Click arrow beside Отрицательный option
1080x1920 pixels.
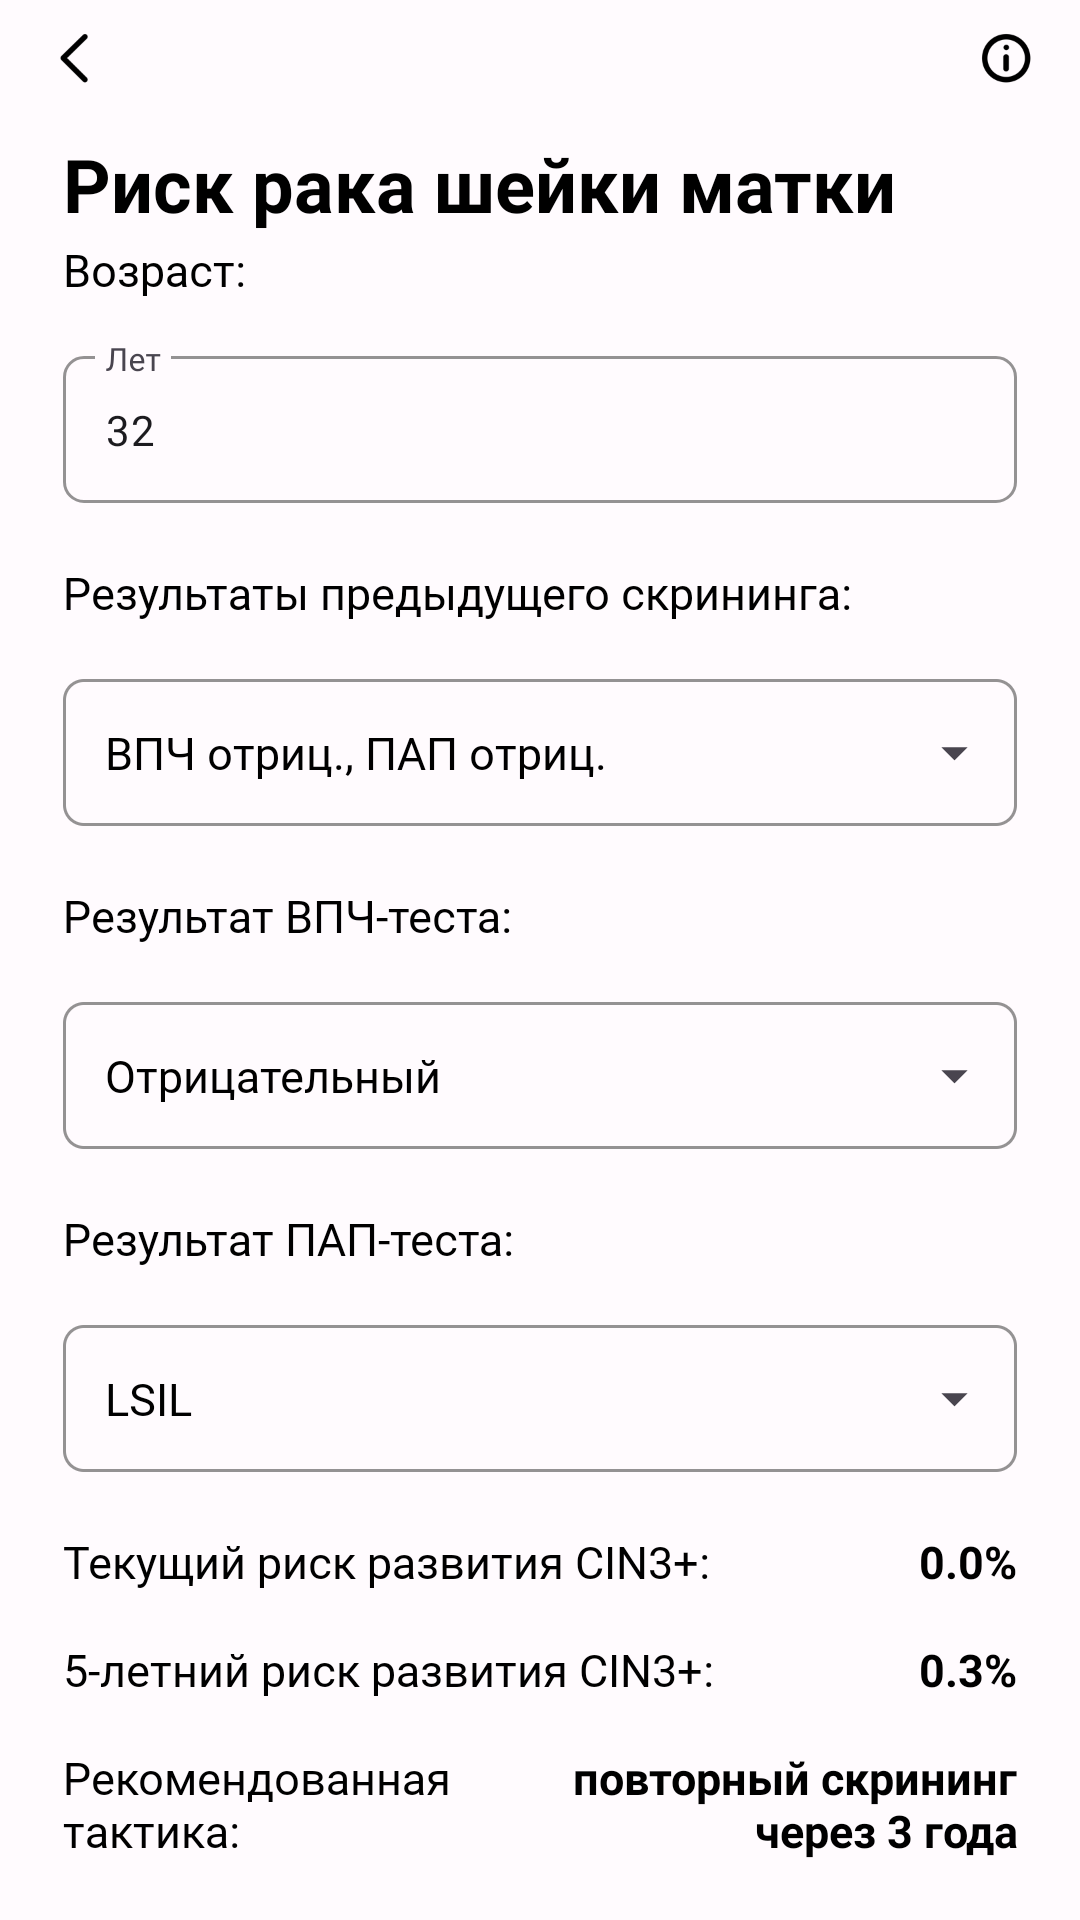click(955, 1076)
